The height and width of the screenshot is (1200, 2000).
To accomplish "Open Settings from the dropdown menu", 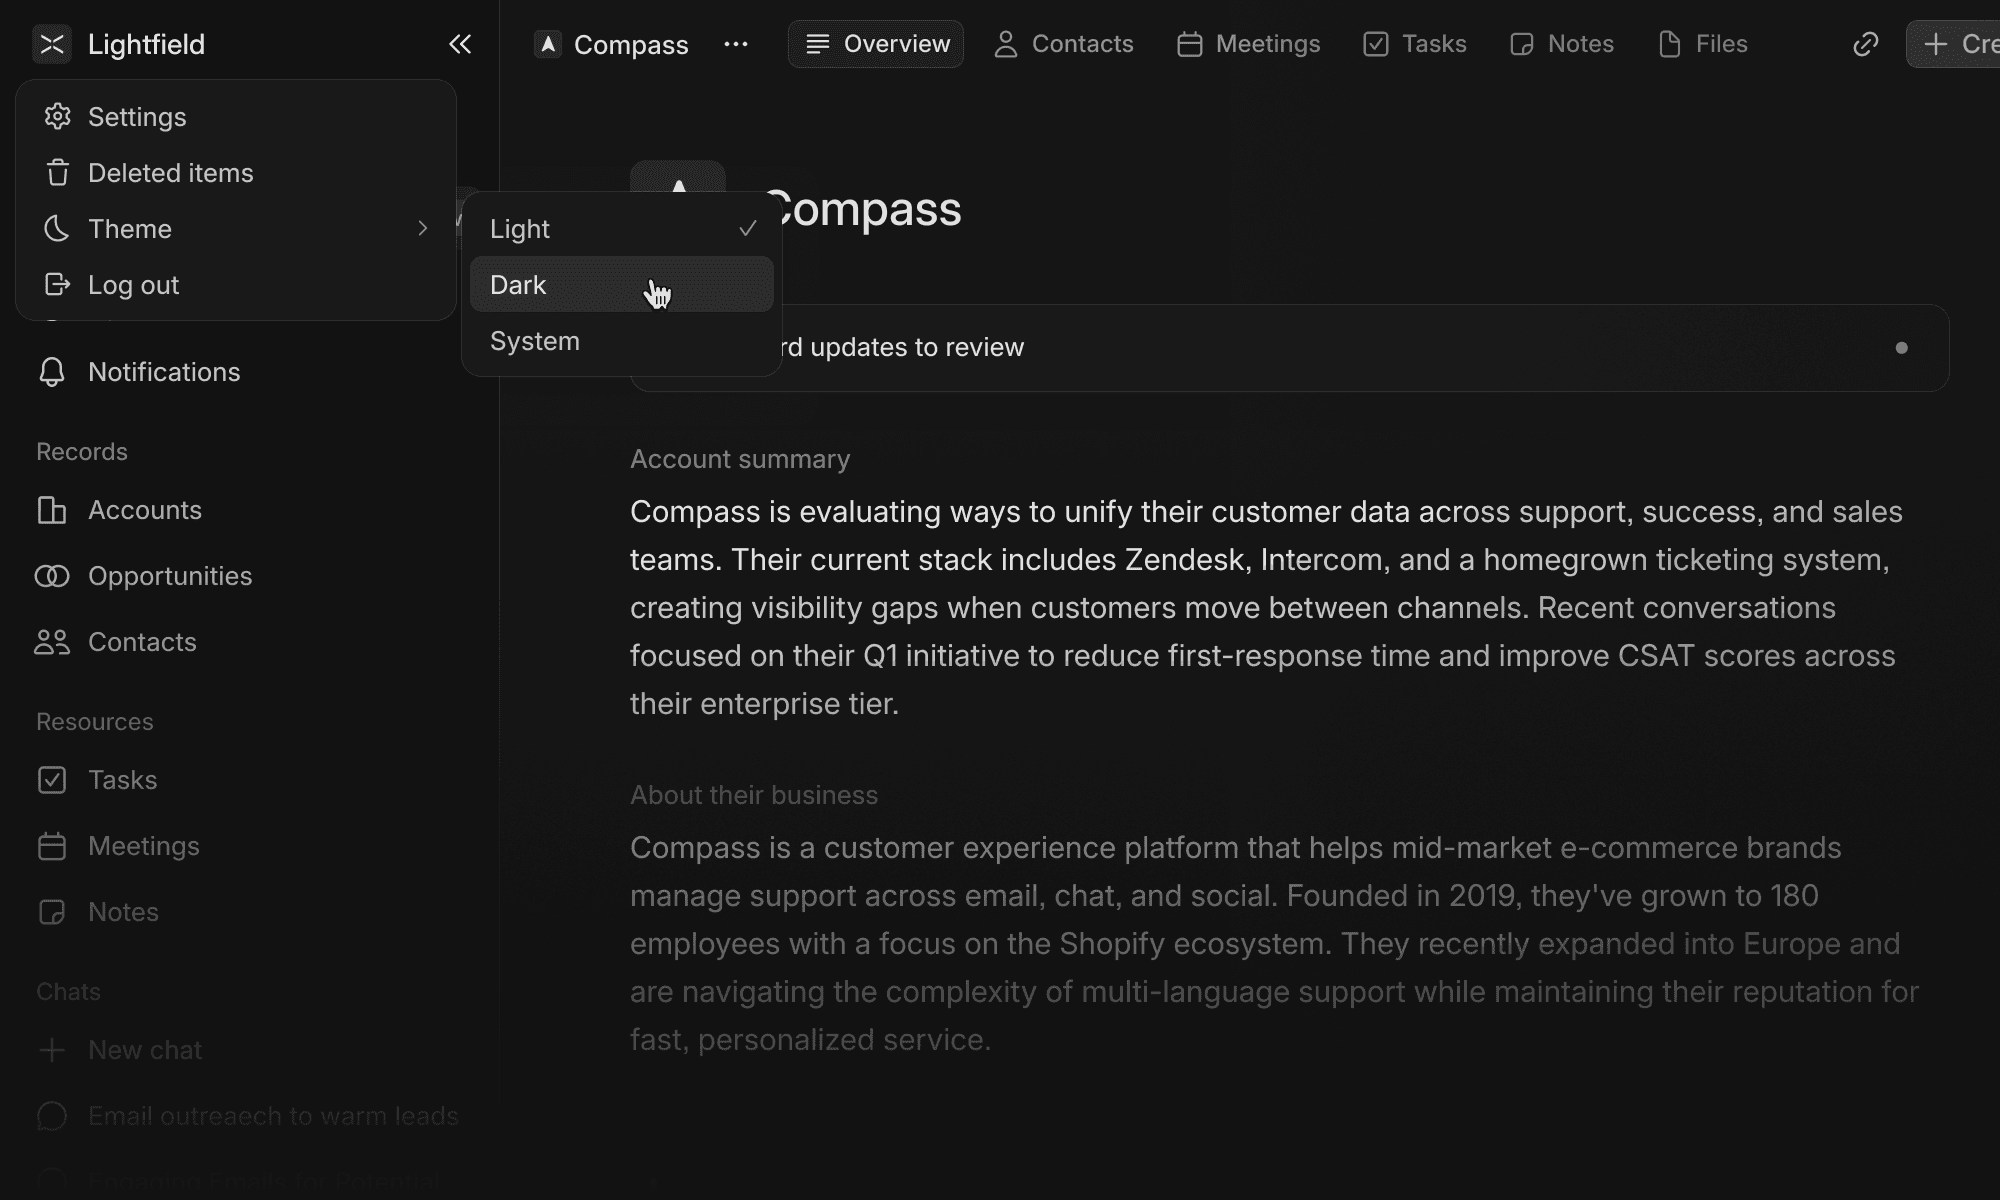I will (x=137, y=117).
